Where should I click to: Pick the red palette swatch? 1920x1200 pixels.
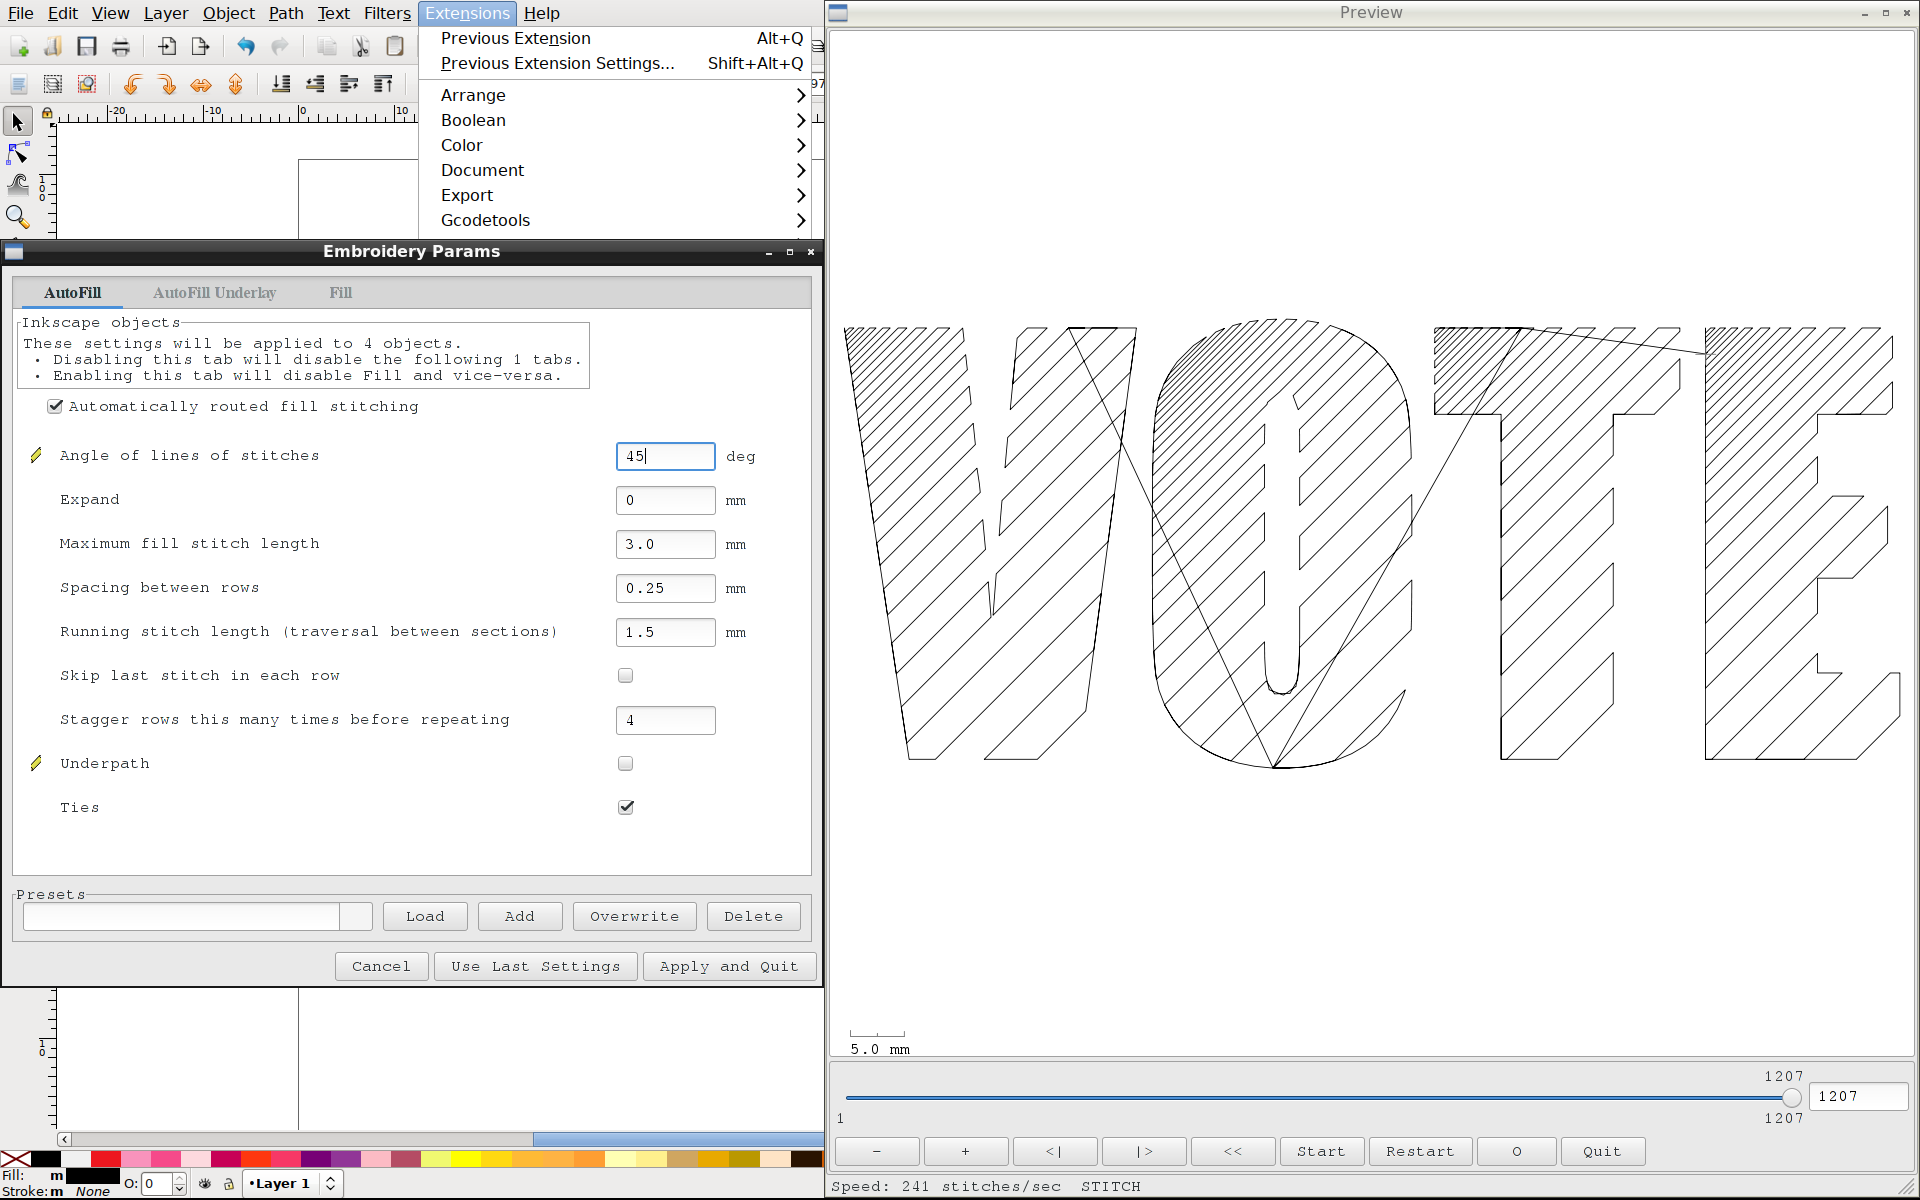pyautogui.click(x=105, y=1159)
